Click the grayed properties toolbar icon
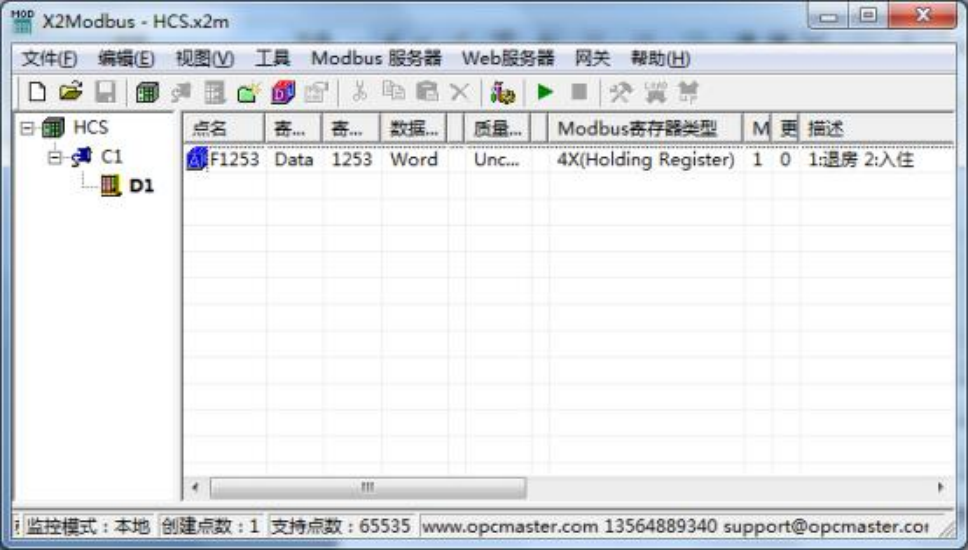This screenshot has width=968, height=550. 317,93
